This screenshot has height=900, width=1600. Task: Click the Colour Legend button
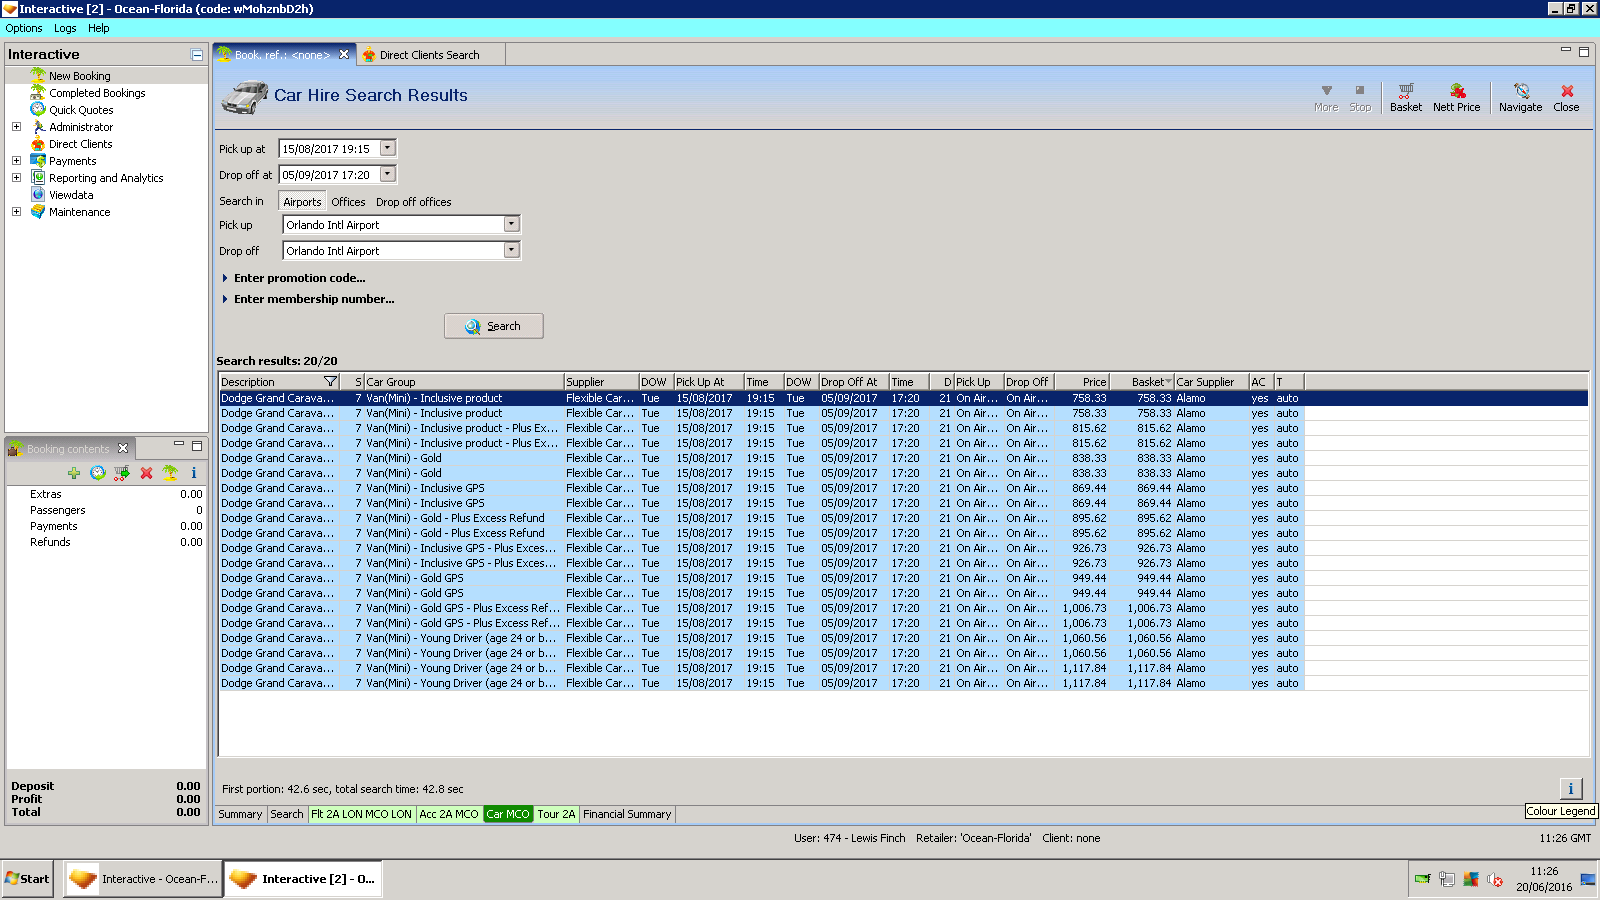point(1560,811)
